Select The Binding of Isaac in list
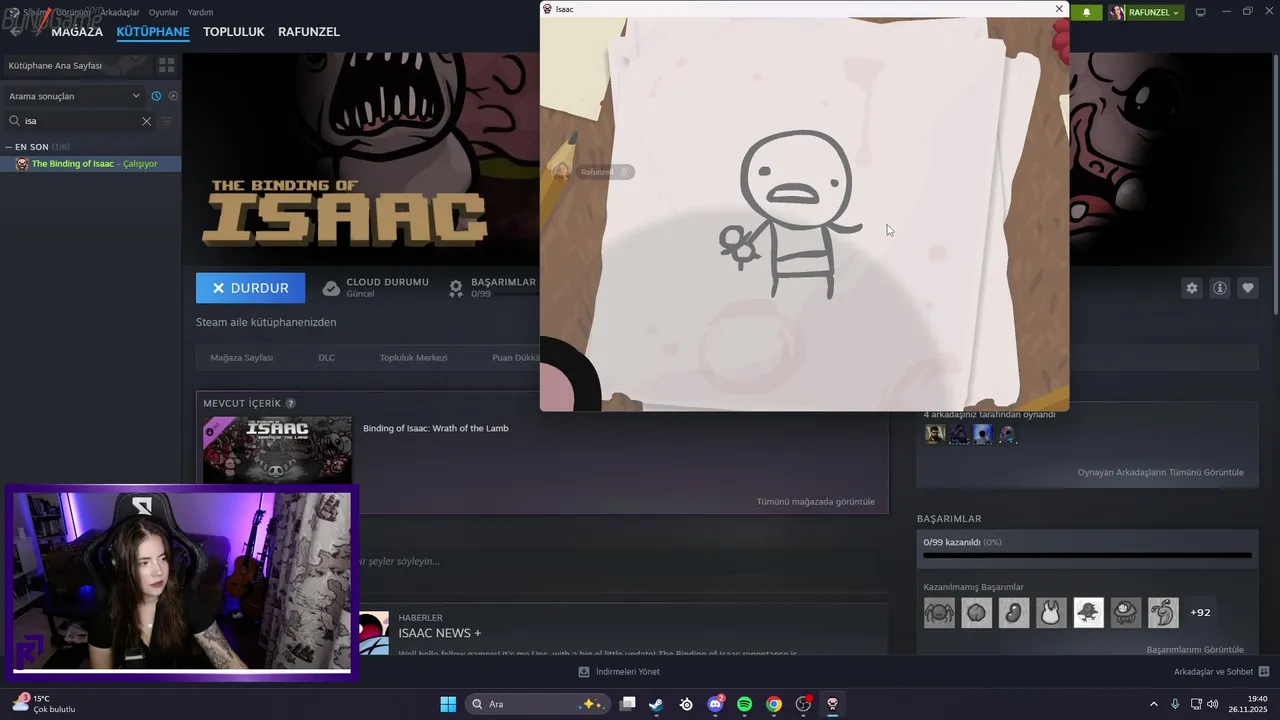The image size is (1280, 720). click(x=90, y=164)
